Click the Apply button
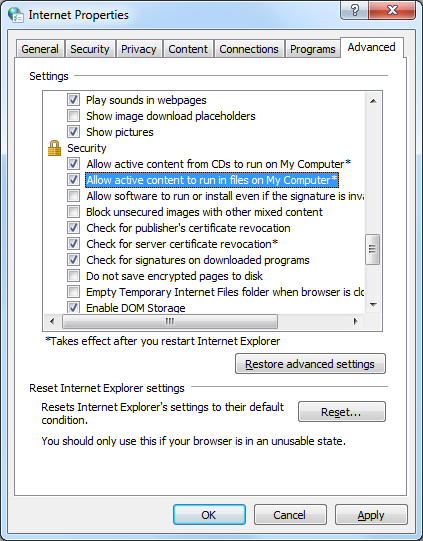Viewport: 423px width, 541px height. pyautogui.click(x=371, y=515)
